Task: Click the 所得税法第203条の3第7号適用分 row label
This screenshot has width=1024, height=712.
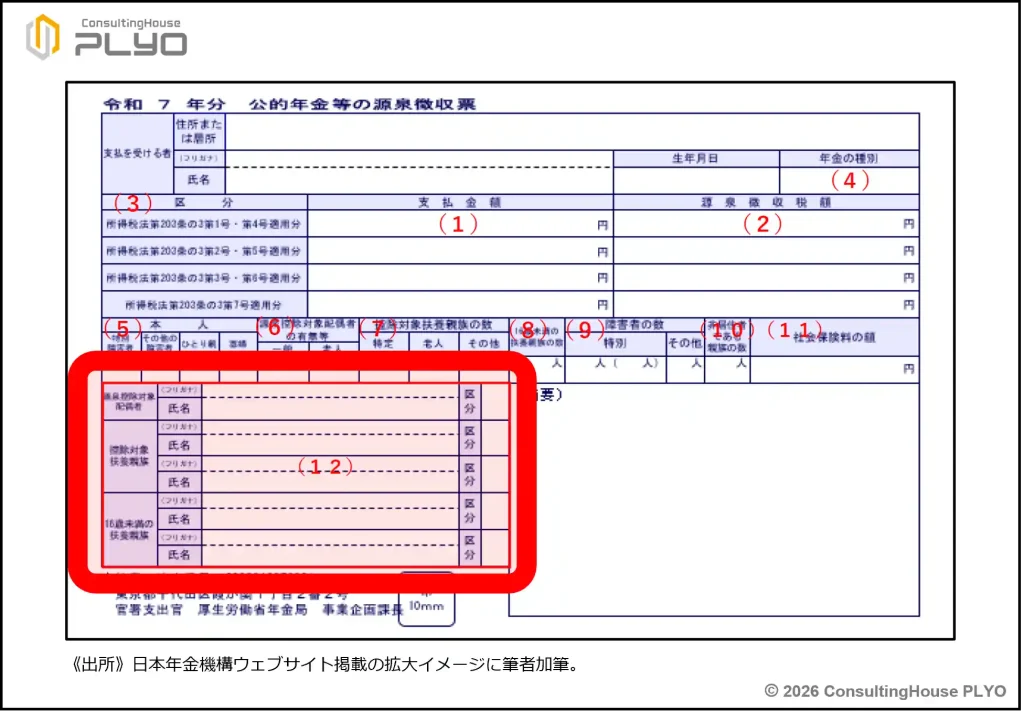Action: (x=204, y=304)
